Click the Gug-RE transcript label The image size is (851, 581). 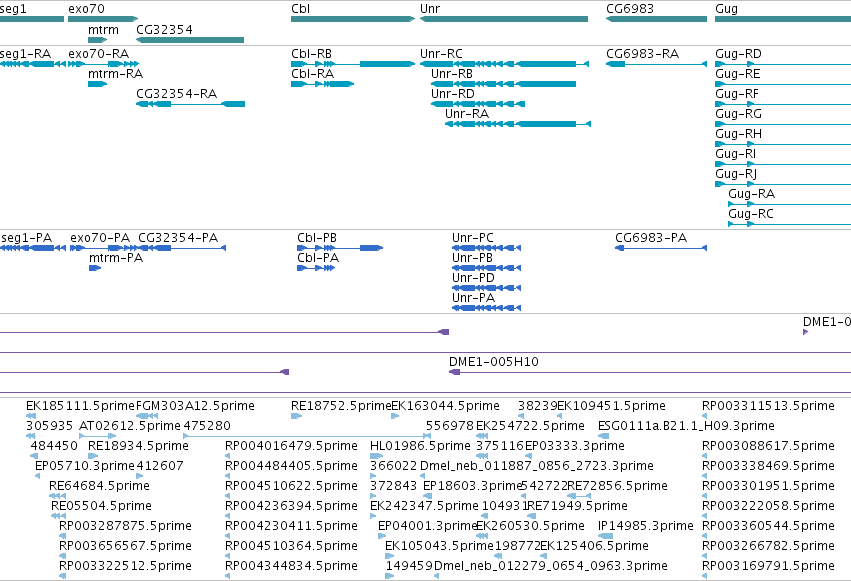point(738,74)
